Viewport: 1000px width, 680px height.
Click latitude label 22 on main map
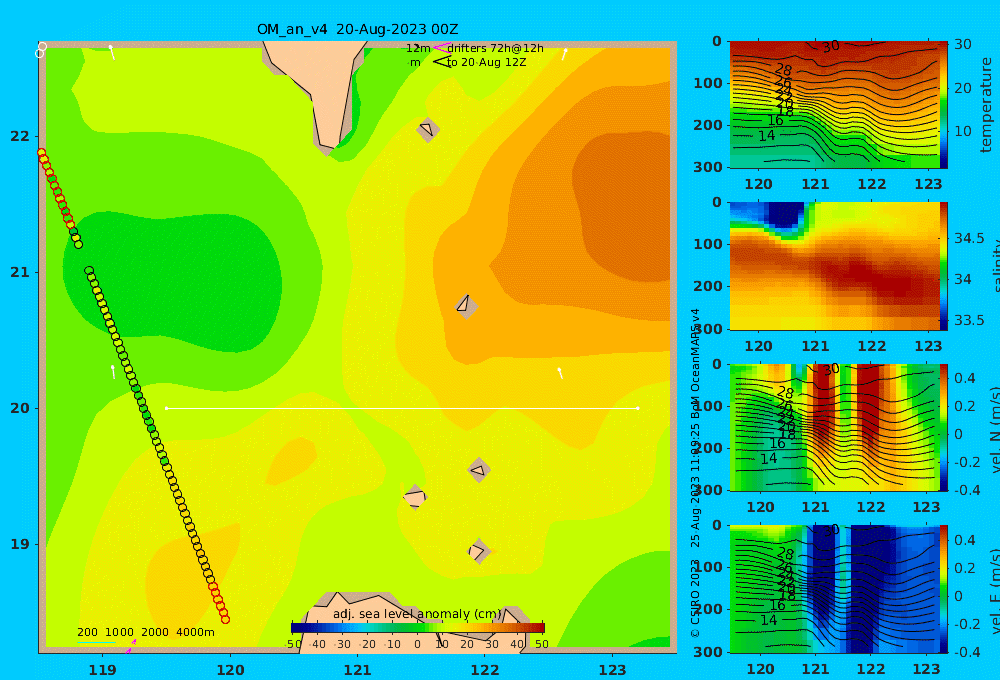(20, 137)
